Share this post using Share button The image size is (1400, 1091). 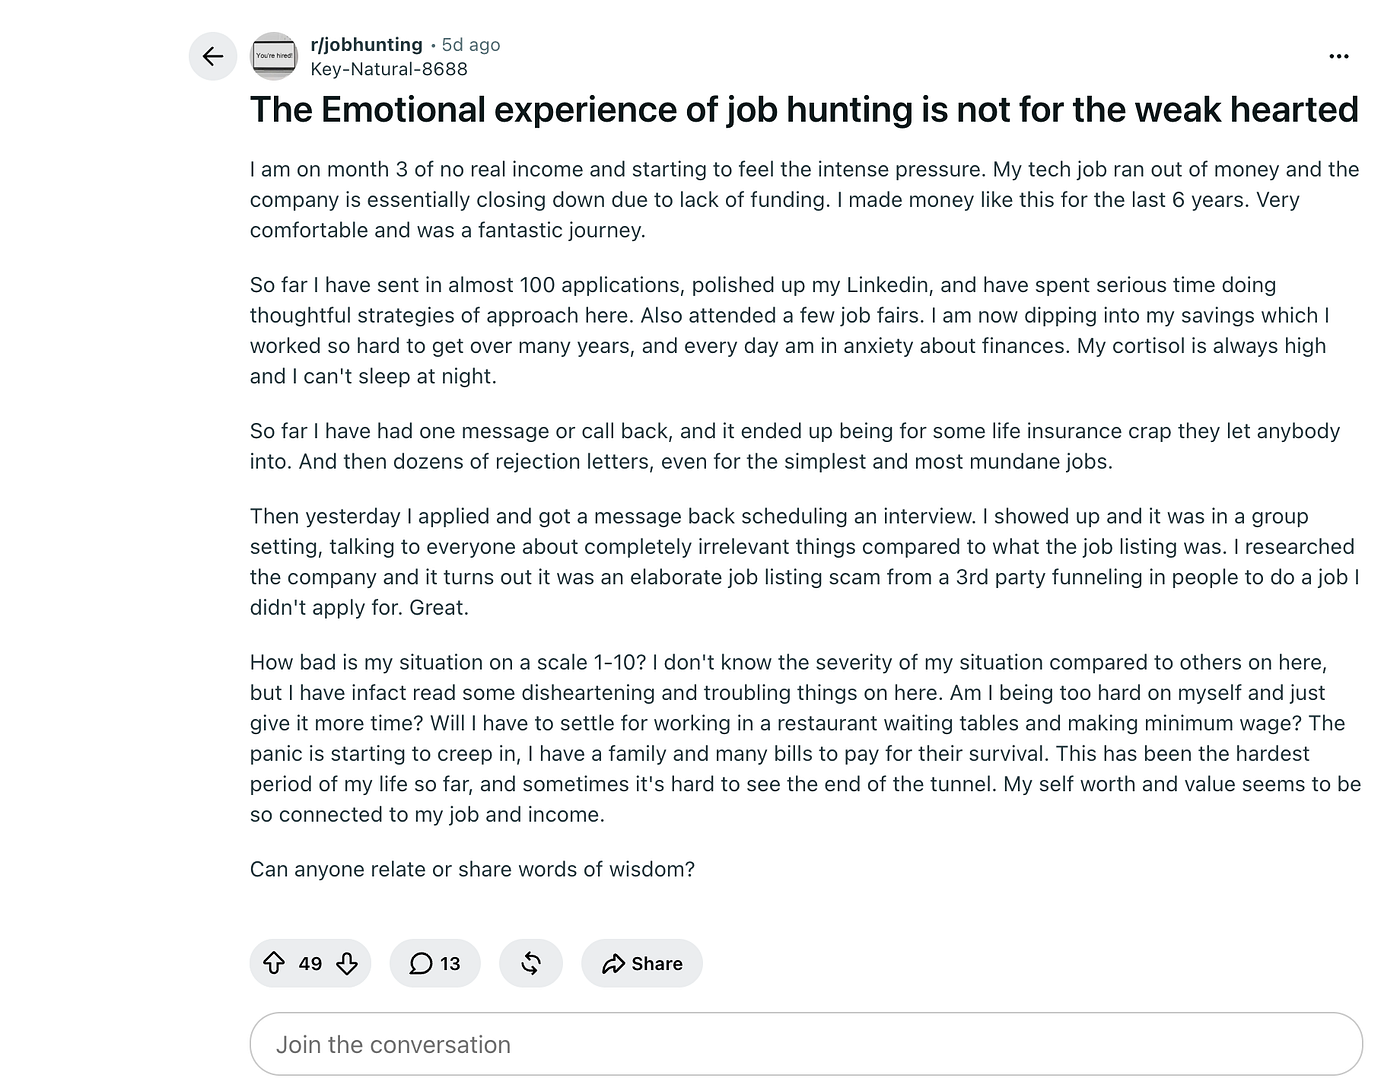point(642,963)
